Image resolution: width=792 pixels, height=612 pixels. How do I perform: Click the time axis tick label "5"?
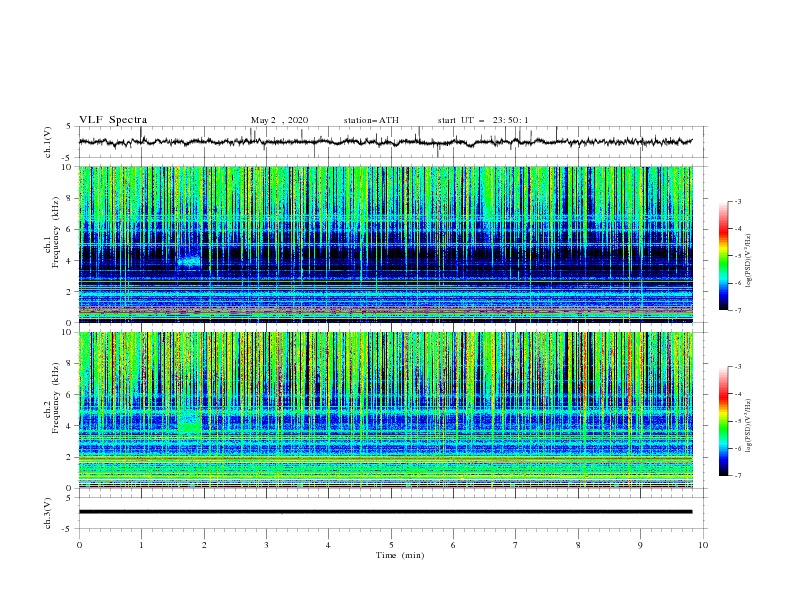click(x=391, y=545)
